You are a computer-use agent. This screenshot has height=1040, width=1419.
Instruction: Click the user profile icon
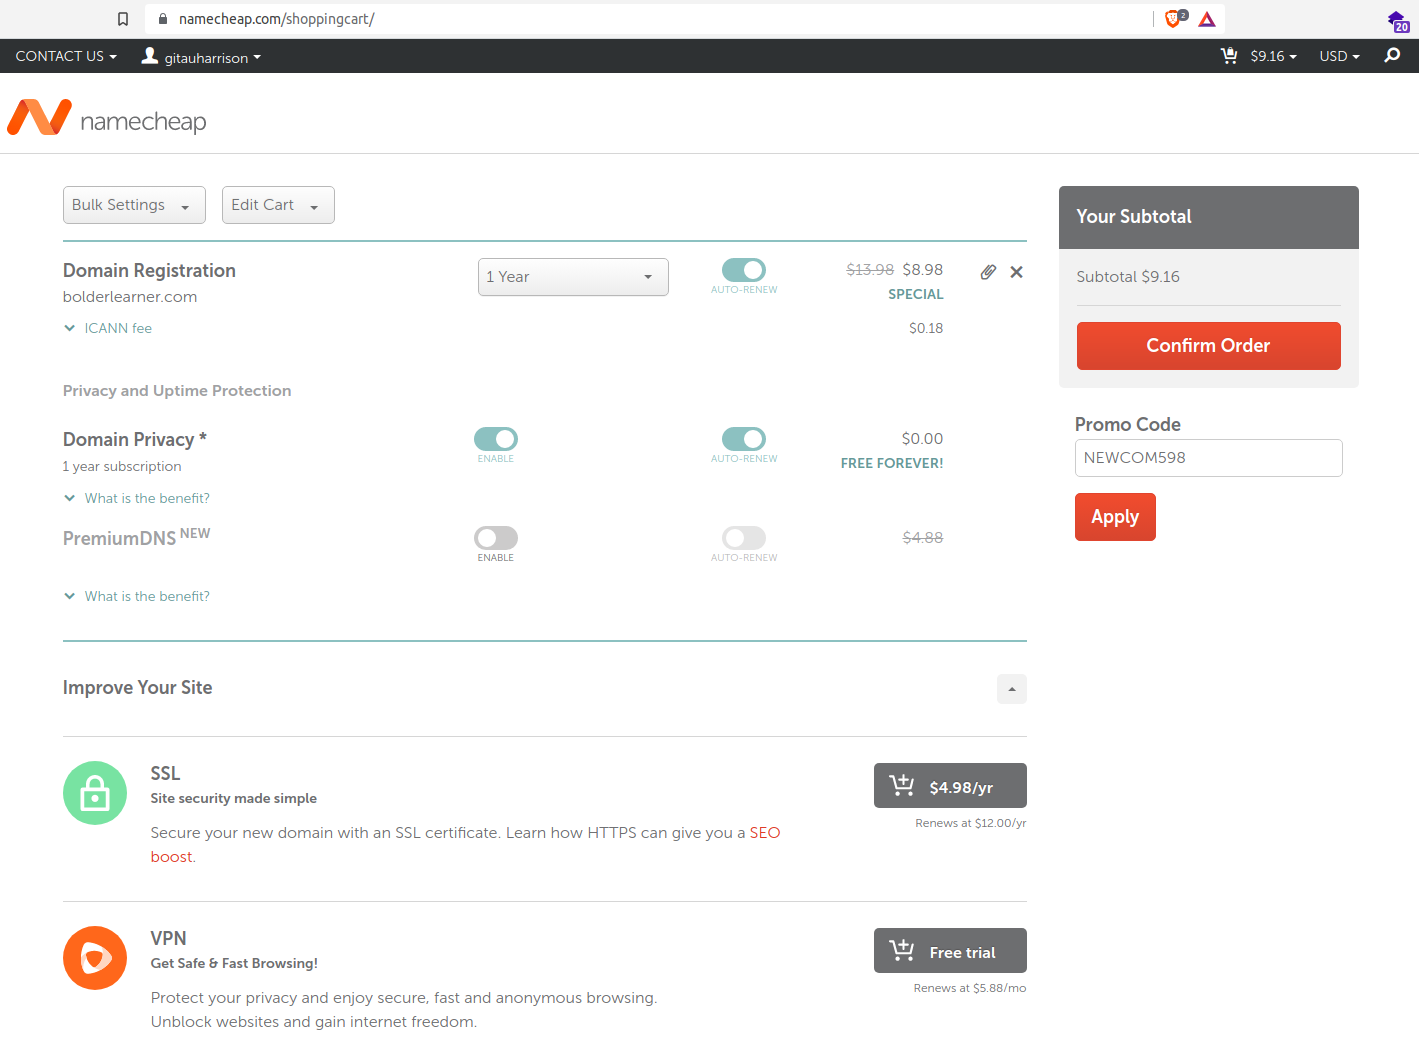pyautogui.click(x=150, y=56)
